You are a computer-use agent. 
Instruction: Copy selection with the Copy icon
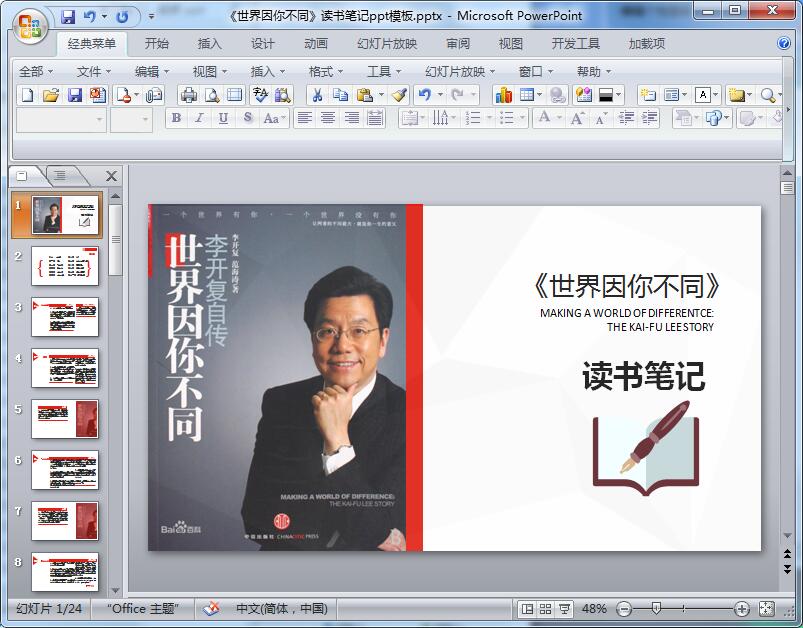click(x=340, y=95)
